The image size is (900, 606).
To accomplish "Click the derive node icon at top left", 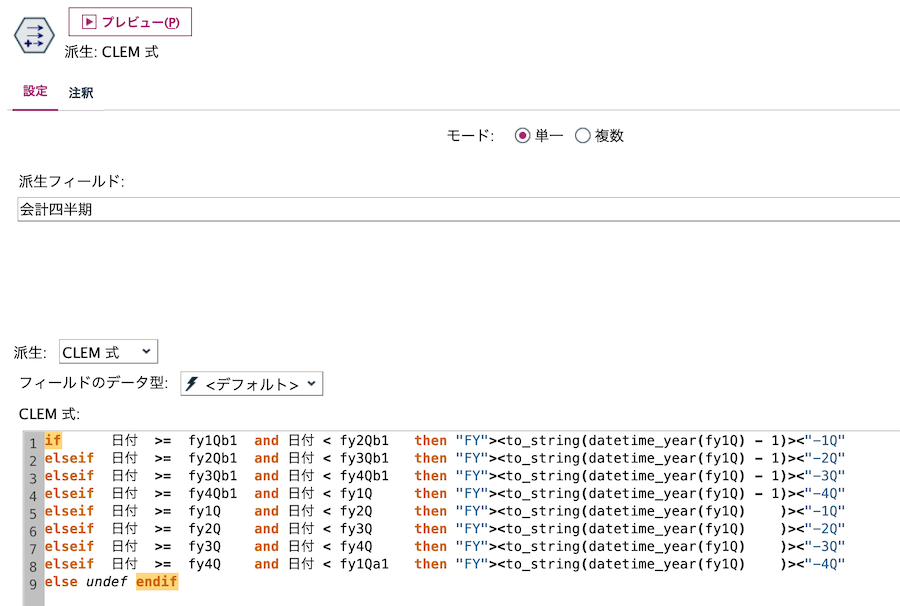I will click(33, 36).
